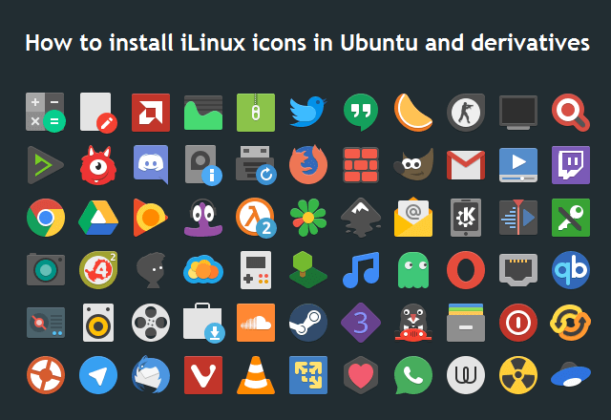Open the GIMP mascot icon

(x=413, y=164)
